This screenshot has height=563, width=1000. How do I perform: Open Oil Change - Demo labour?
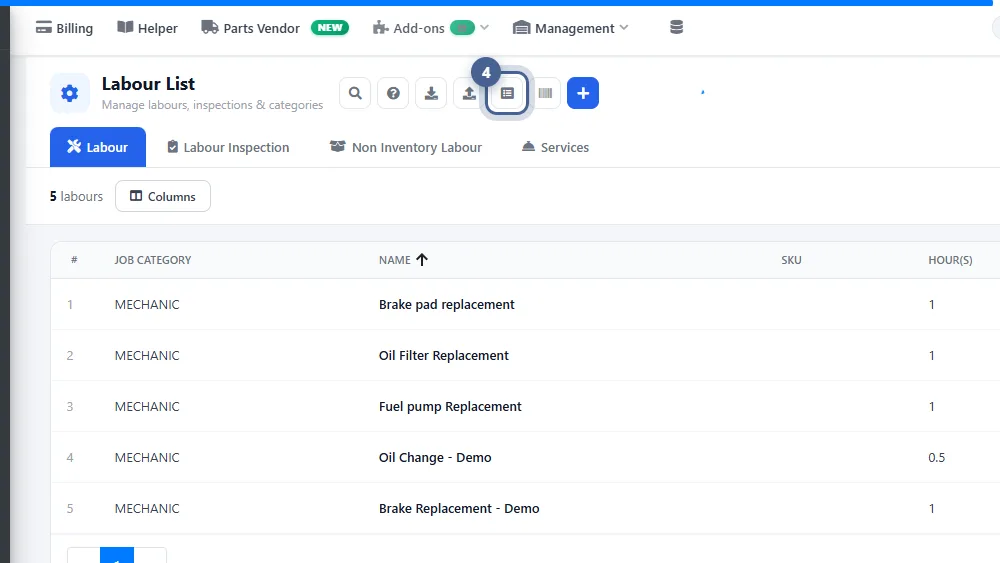(435, 458)
